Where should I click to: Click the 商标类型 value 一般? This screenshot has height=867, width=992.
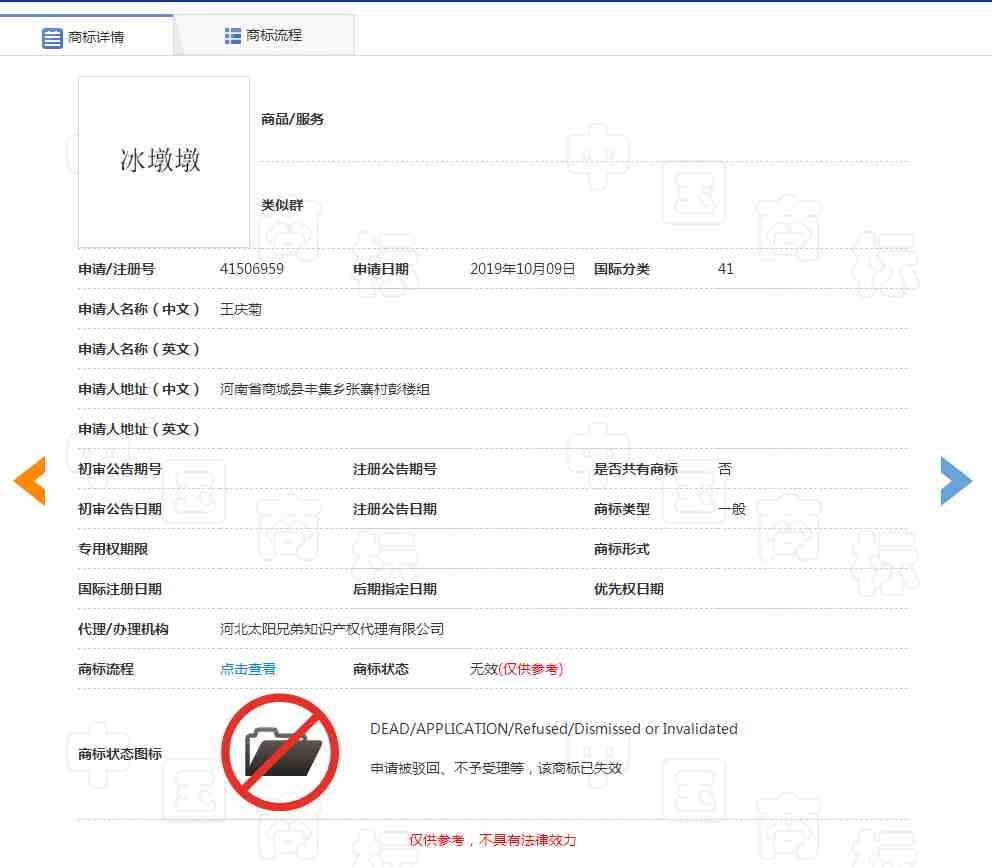pyautogui.click(x=732, y=509)
